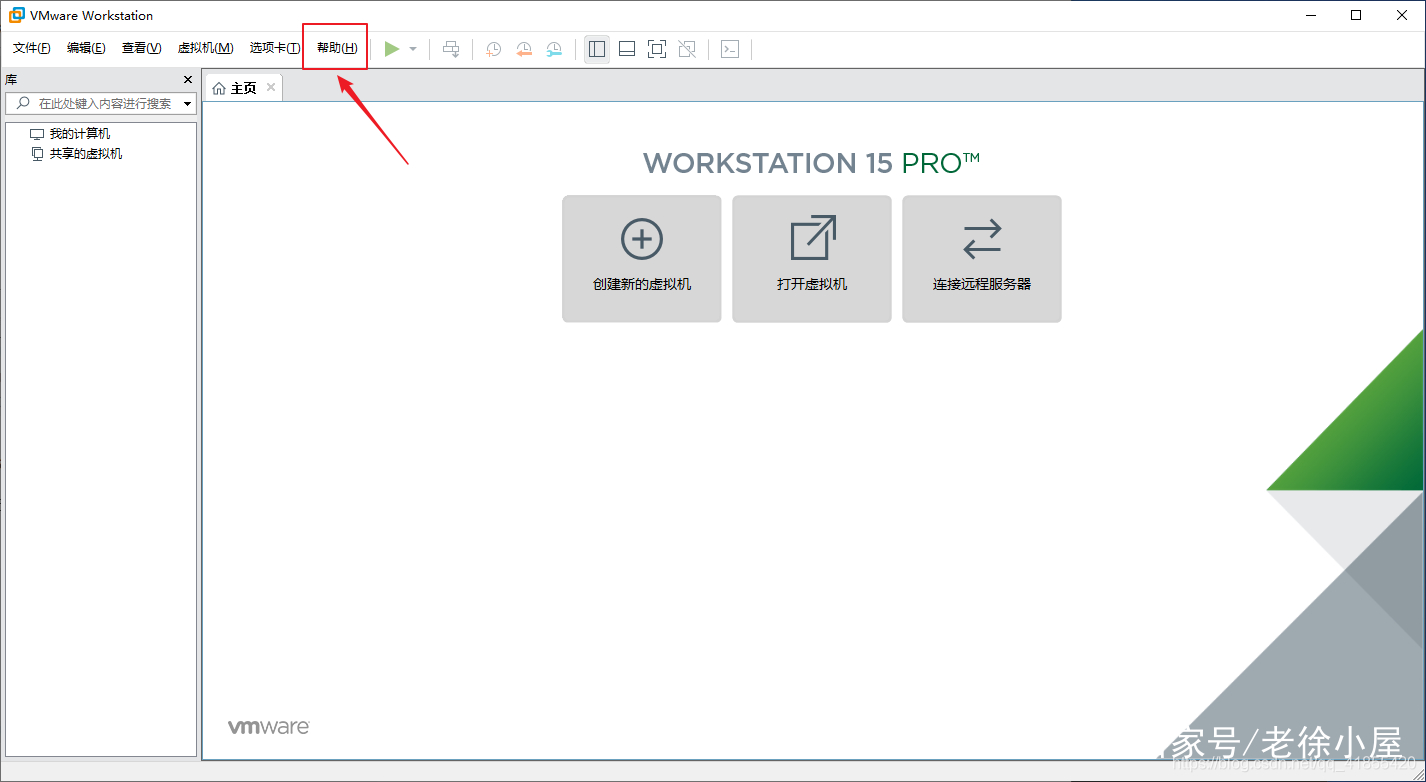Click the 连接远程服务器 tile
This screenshot has width=1426, height=782.
pos(982,259)
